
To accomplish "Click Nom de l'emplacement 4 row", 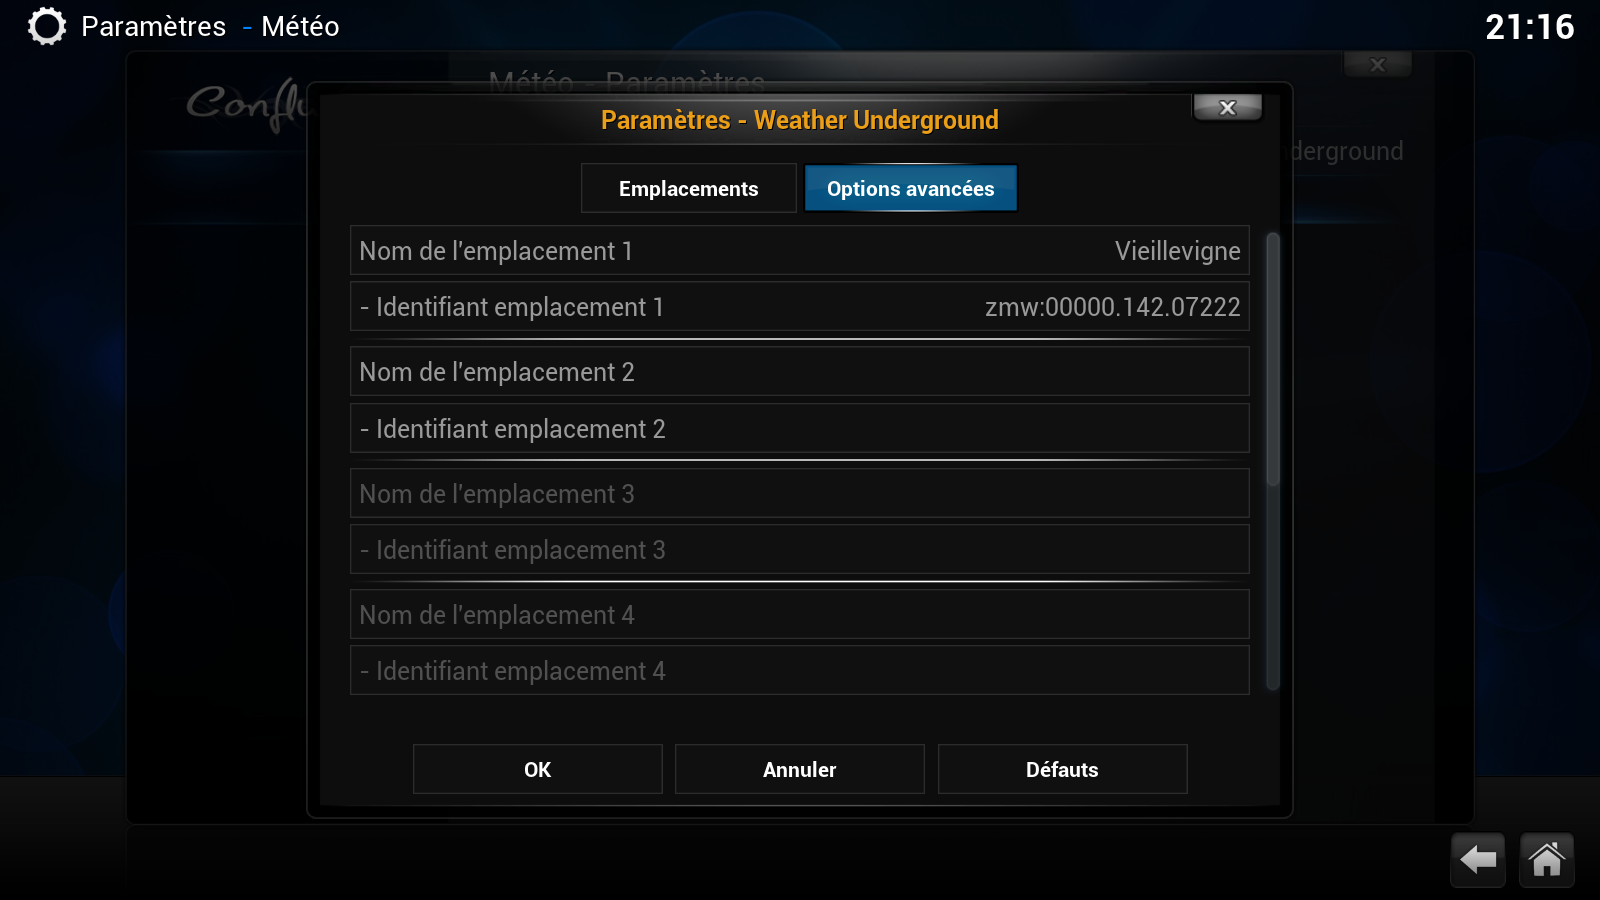I will 799,615.
